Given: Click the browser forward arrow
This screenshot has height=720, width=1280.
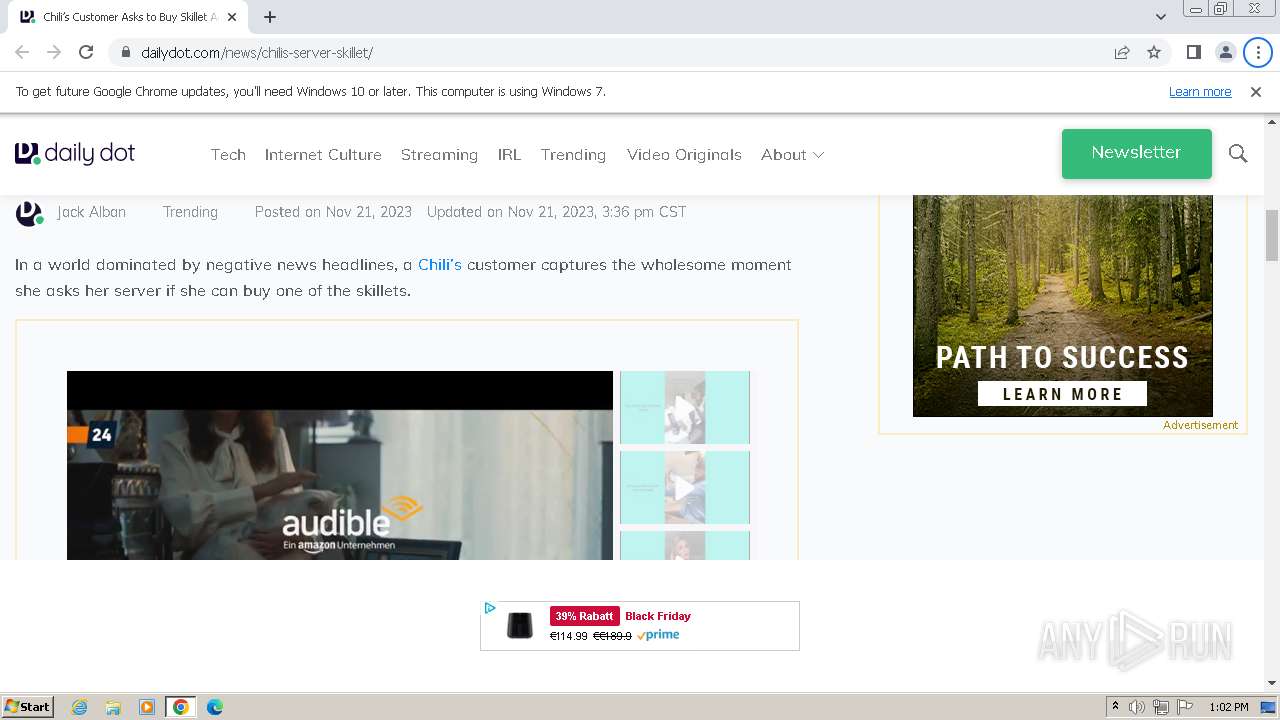Looking at the screenshot, I should click(x=54, y=52).
